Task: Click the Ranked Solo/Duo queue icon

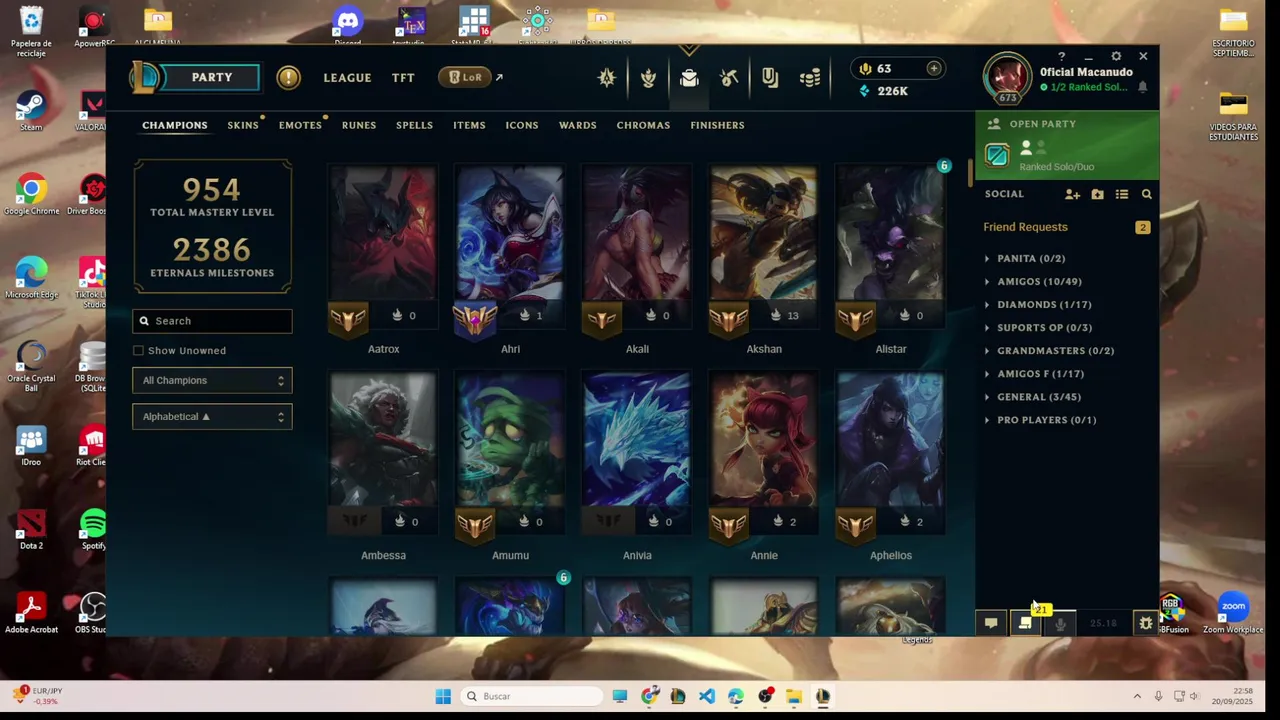Action: coord(997,155)
